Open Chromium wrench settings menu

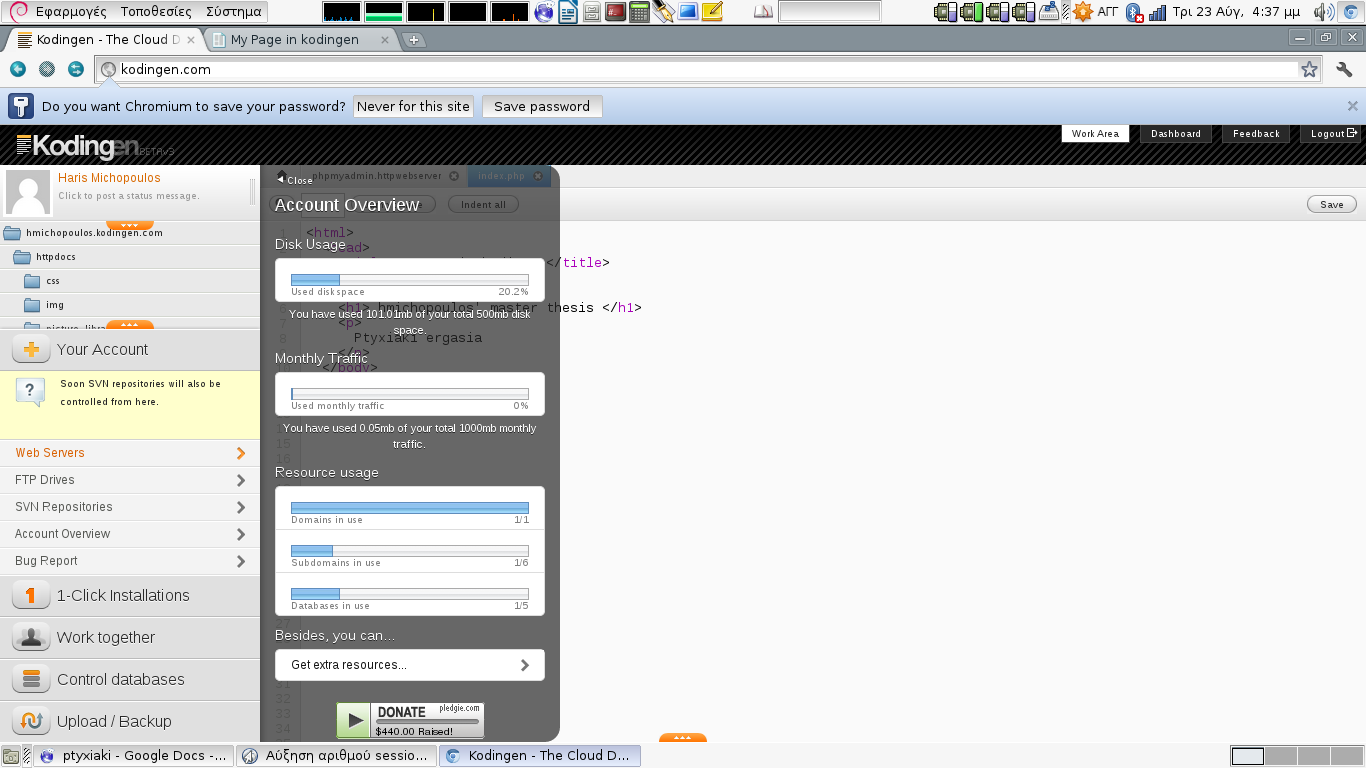(x=1344, y=69)
